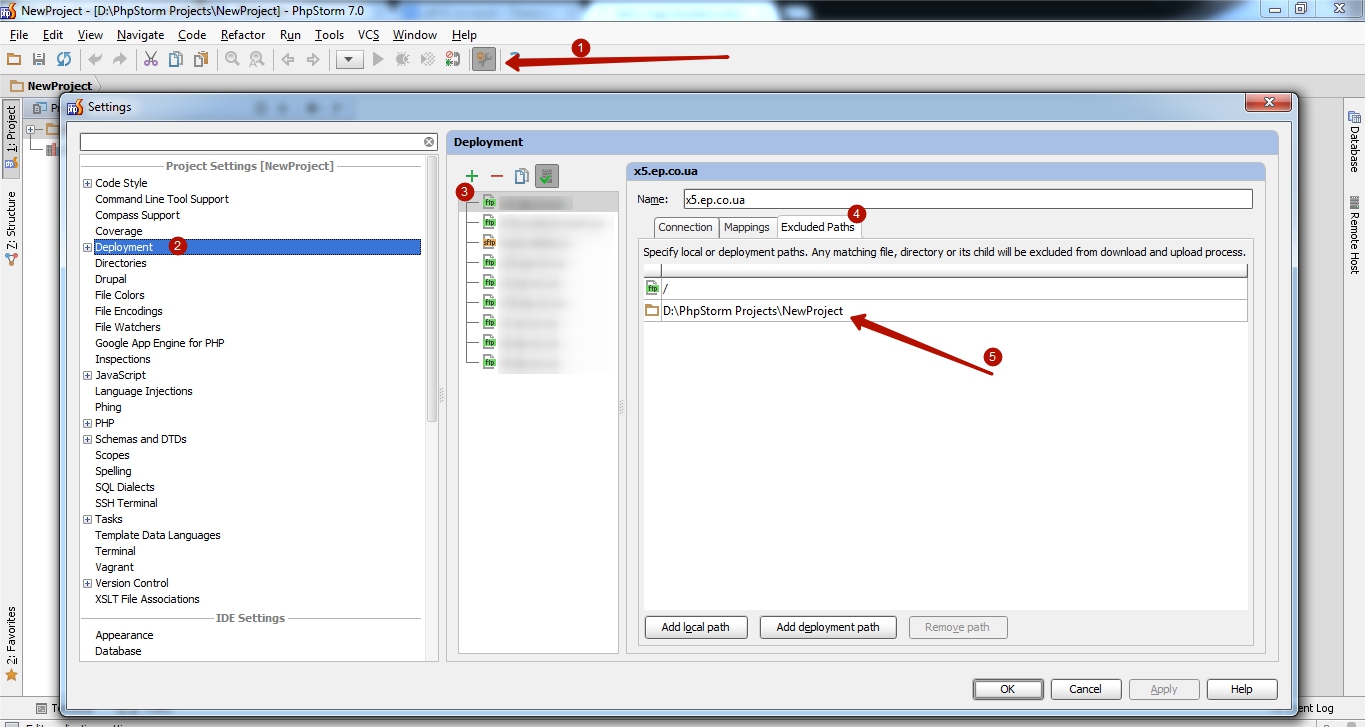The height and width of the screenshot is (727, 1365).
Task: Click into the server Name field
Action: (x=967, y=199)
